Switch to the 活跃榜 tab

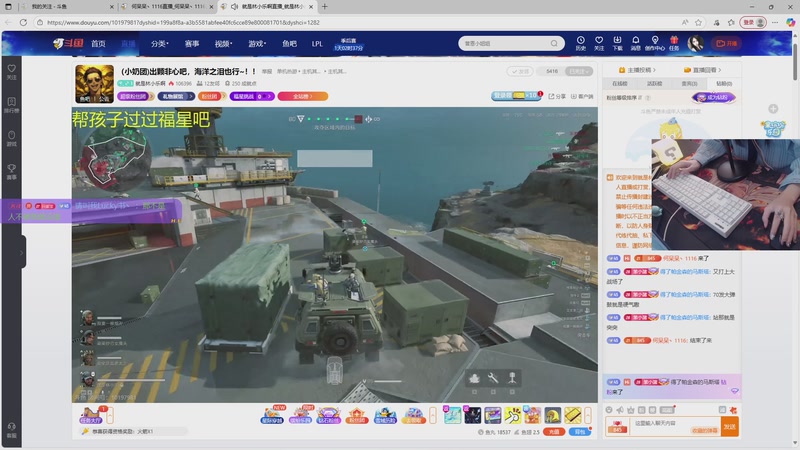click(x=655, y=83)
